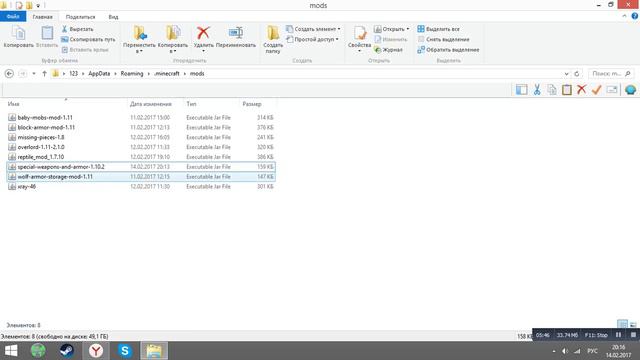This screenshot has height=360, width=640.
Task: Select file special-weapons-and-armor-1.10.2
Action: tap(141, 167)
